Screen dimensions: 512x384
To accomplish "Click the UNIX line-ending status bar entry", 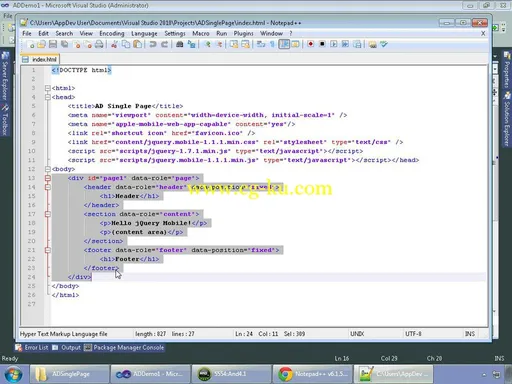I will coord(357,334).
